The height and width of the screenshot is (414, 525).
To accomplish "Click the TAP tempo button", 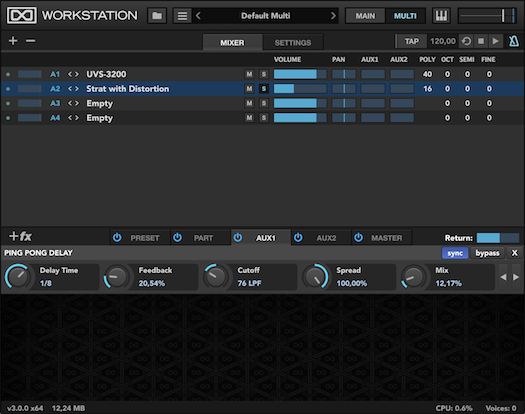I will click(411, 41).
